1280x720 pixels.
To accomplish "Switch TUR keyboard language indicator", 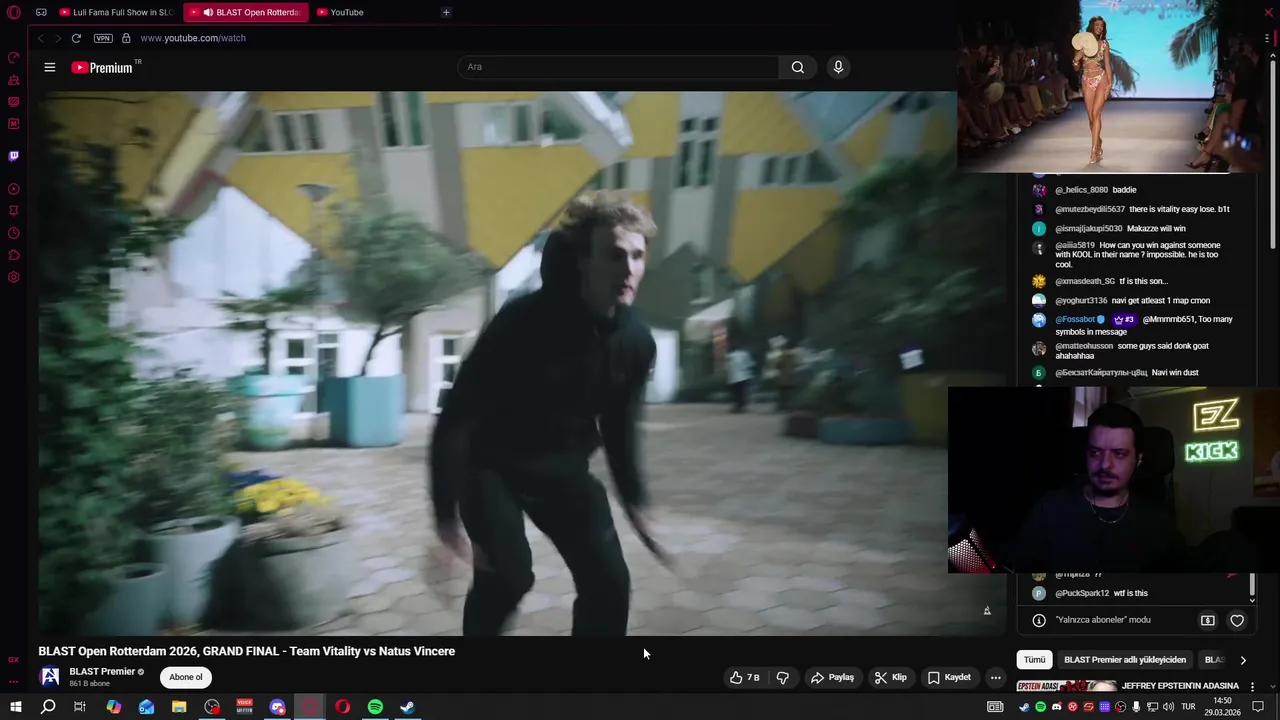I will [x=1188, y=707].
